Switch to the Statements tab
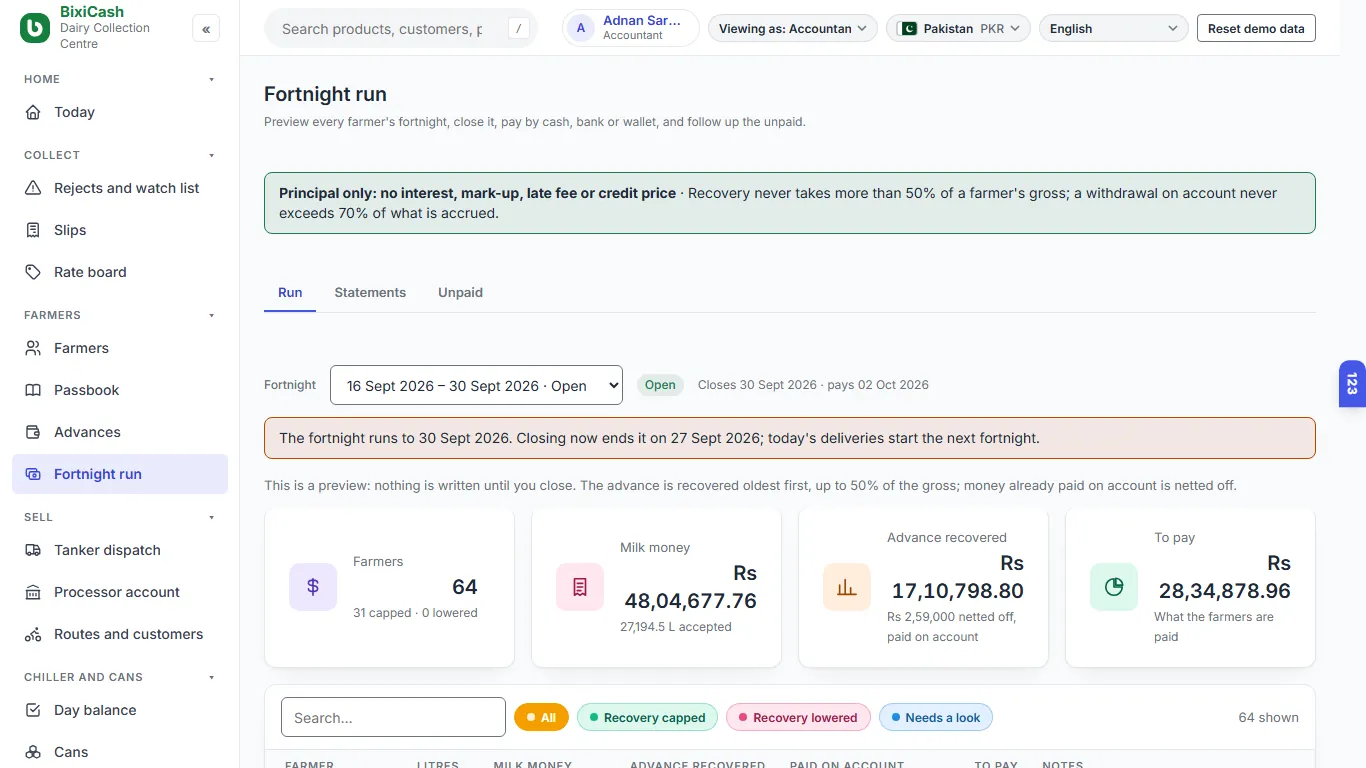Image resolution: width=1366 pixels, height=768 pixels. pos(370,292)
